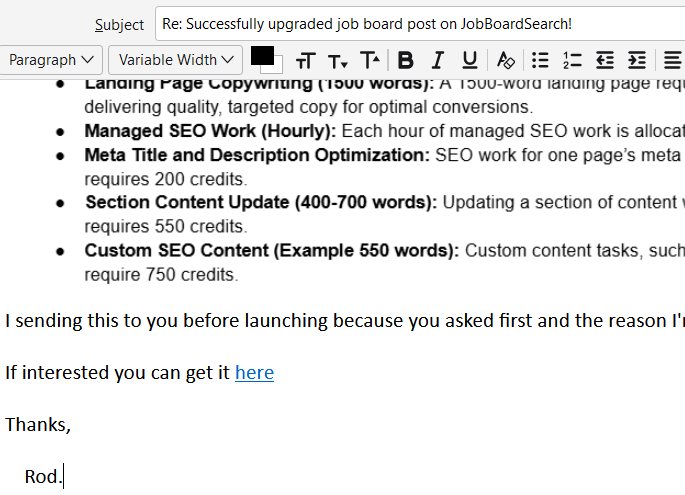
Task: Open the text alignment icon
Action: (673, 60)
